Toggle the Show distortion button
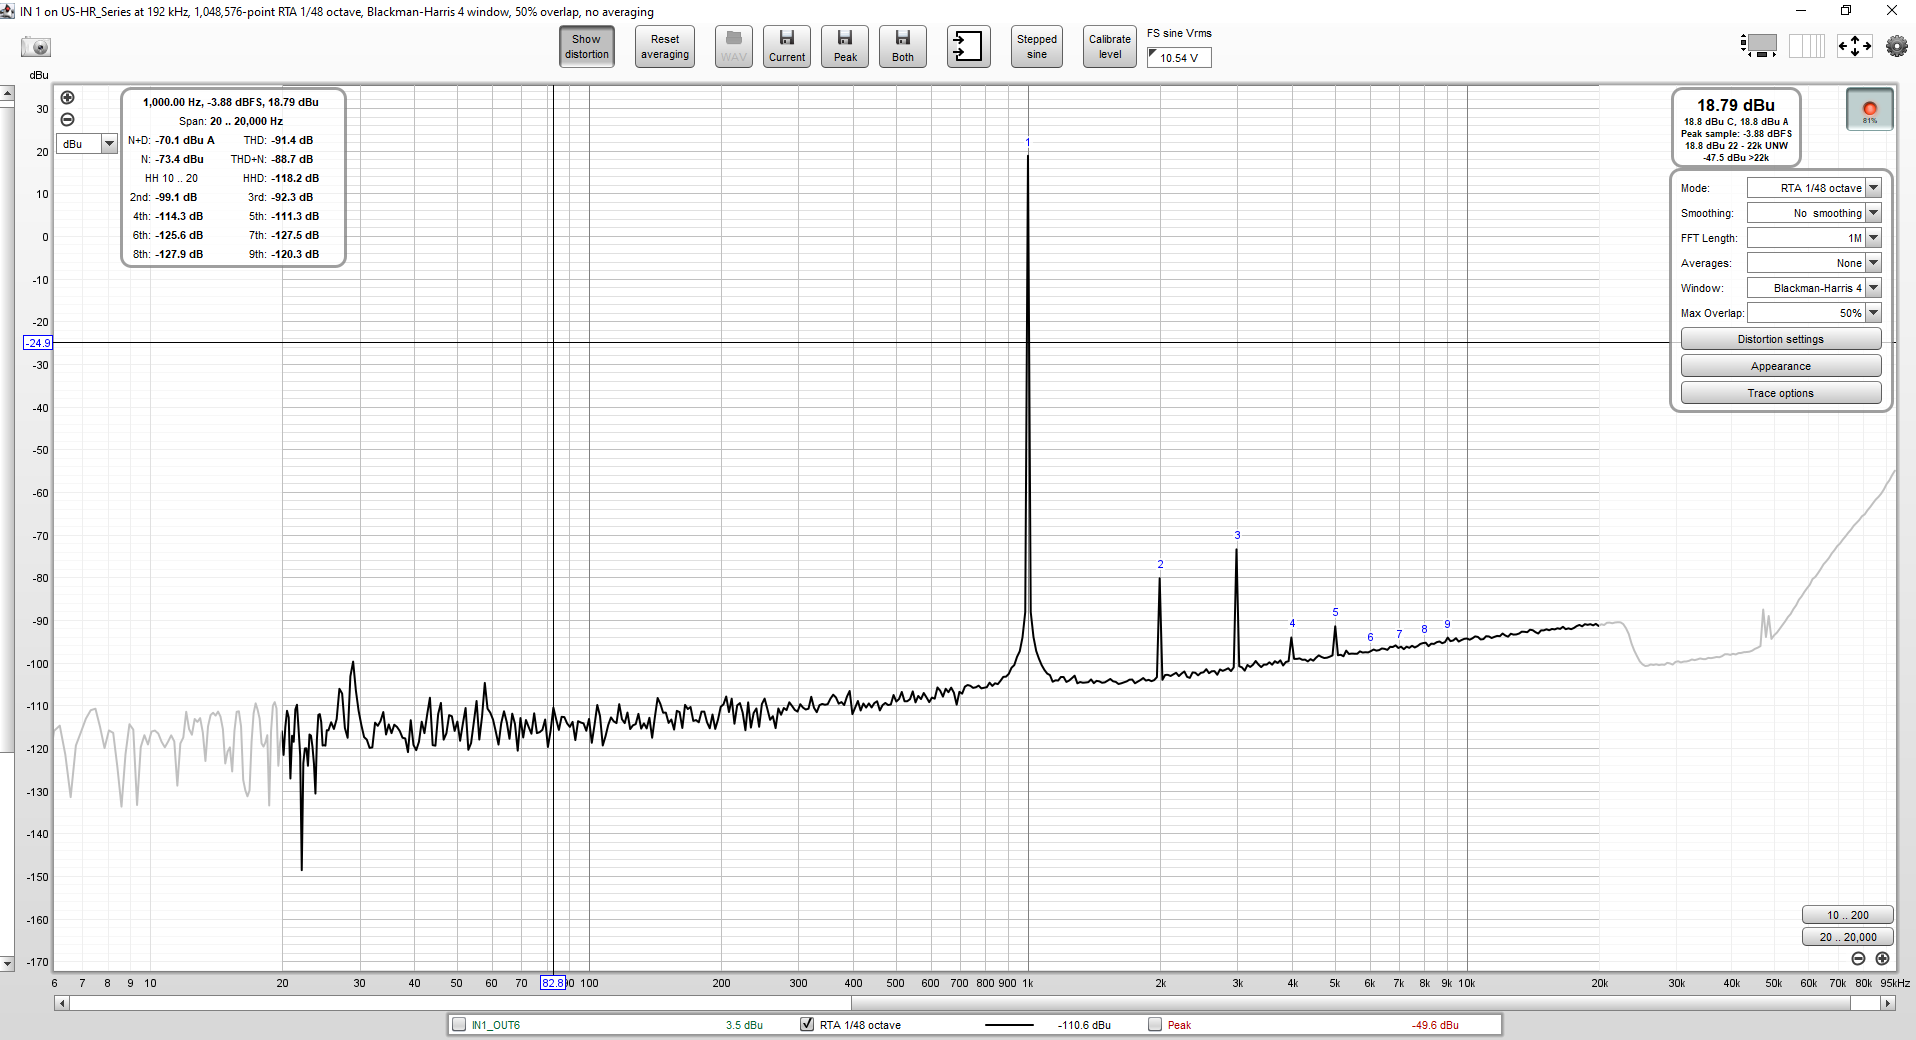This screenshot has width=1916, height=1040. pos(586,47)
